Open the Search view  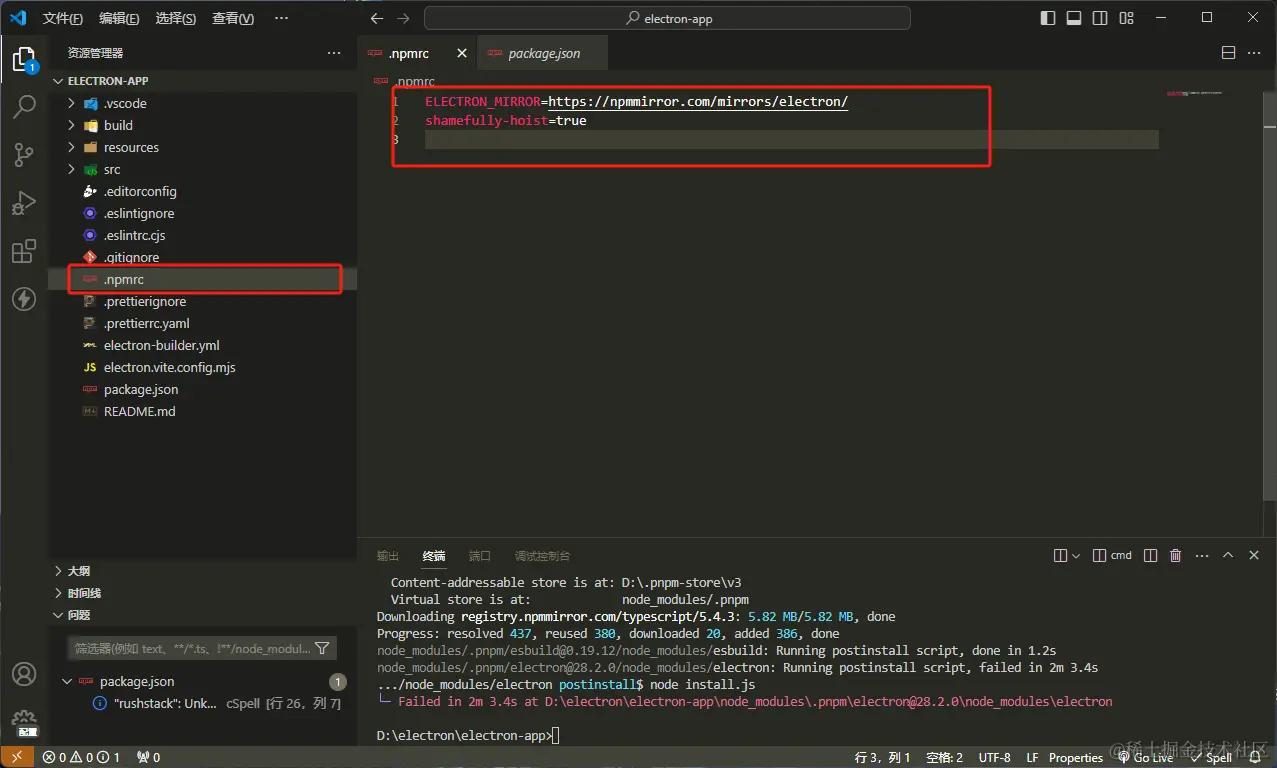pos(24,107)
